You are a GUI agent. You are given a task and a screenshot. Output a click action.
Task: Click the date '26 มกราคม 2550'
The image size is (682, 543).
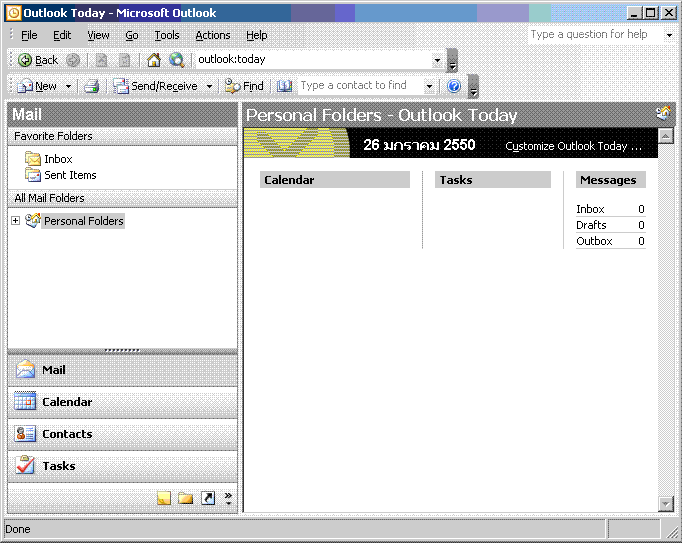click(419, 144)
